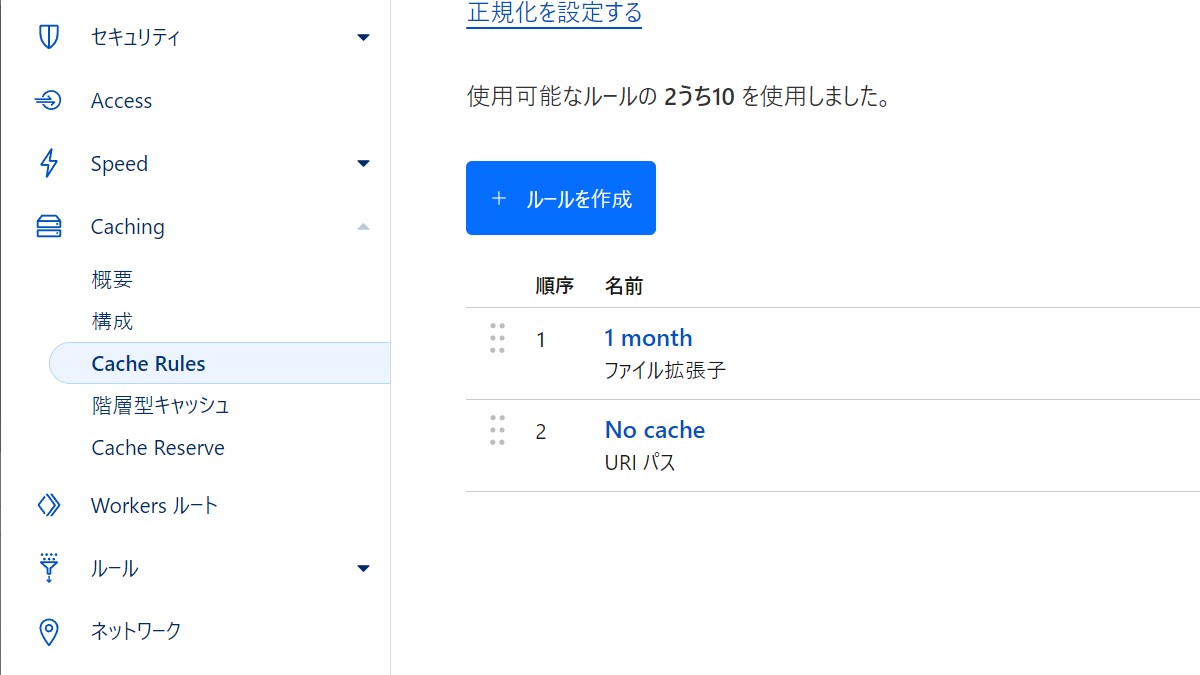
Task: Click the 名前 column header
Action: (x=624, y=287)
